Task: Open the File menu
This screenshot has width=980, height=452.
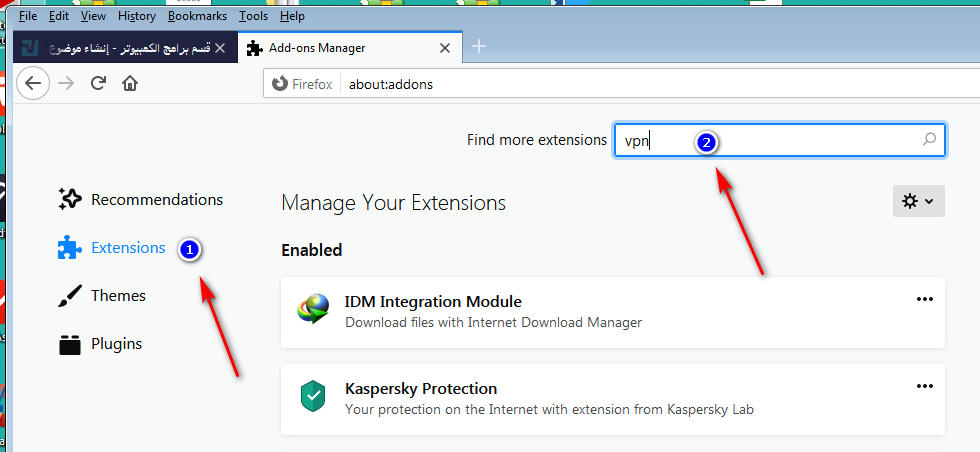Action: tap(28, 16)
